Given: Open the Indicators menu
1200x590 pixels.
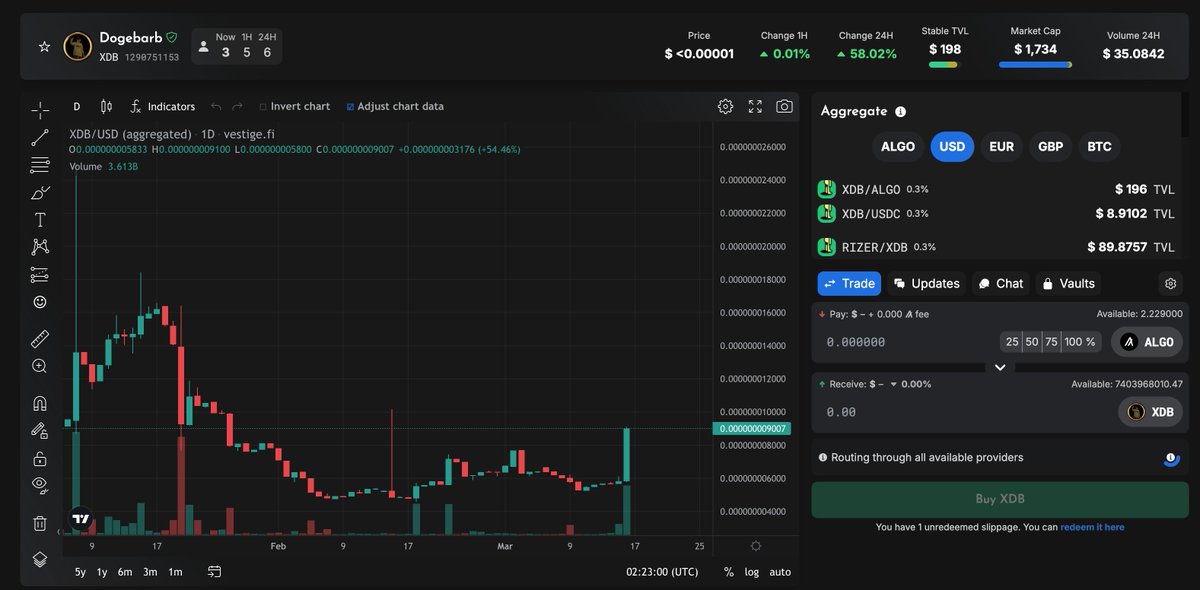Looking at the screenshot, I should tap(162, 106).
